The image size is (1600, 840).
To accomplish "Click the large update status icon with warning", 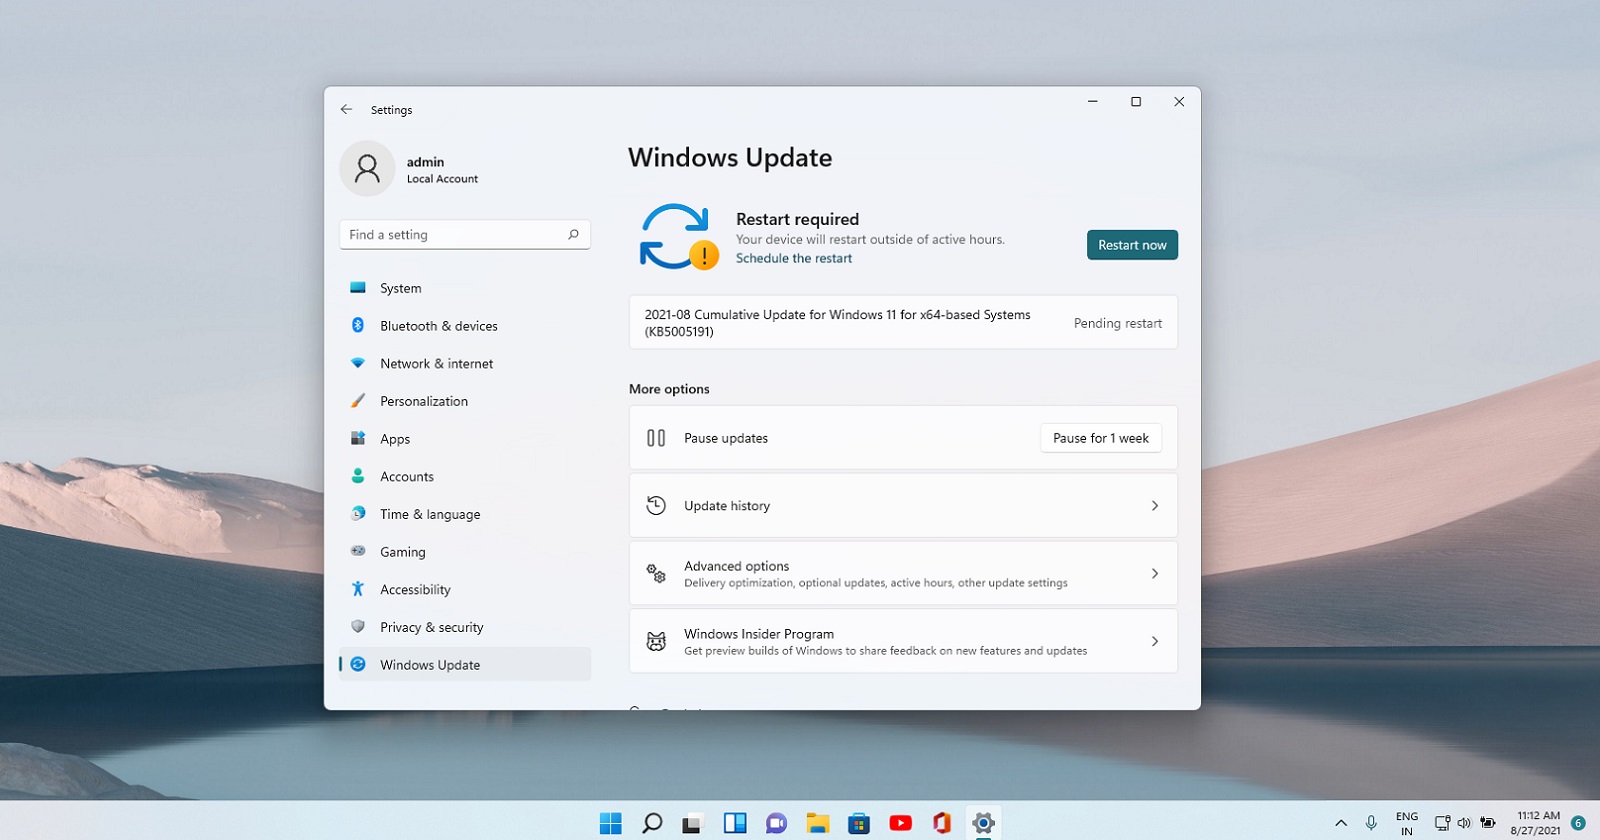I will click(678, 237).
